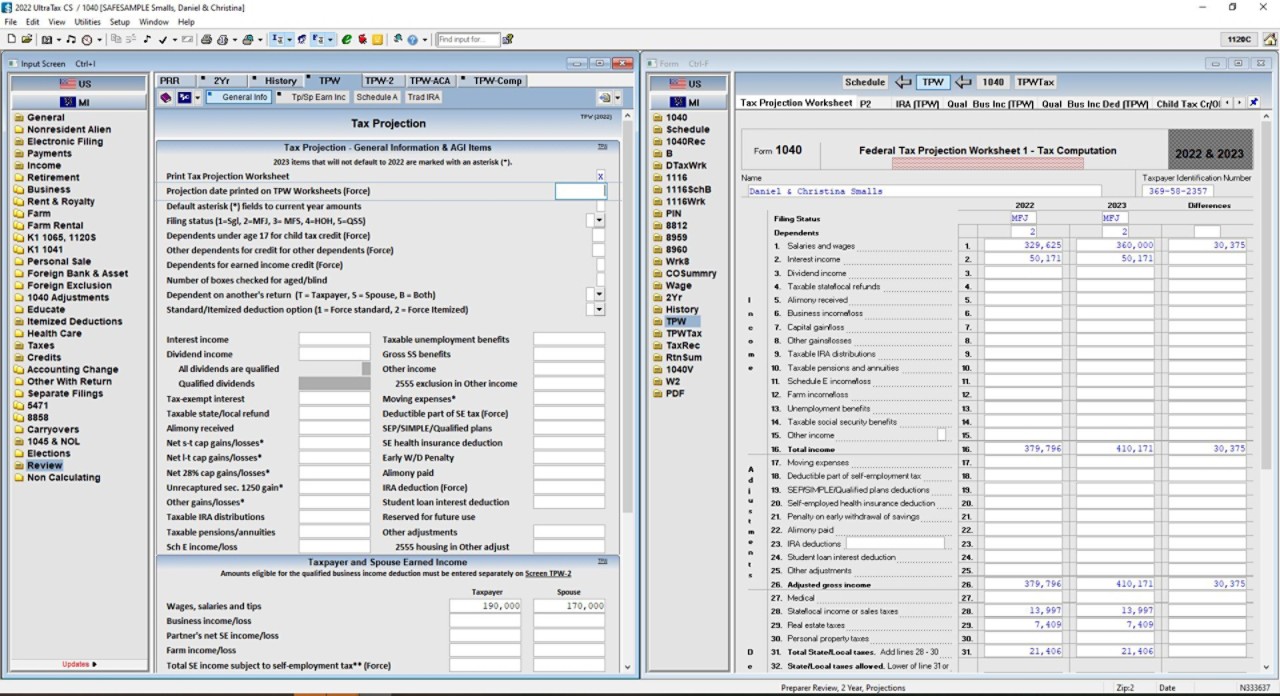Image resolution: width=1280 pixels, height=696 pixels.
Task: Click the green 'e' icon in the toolbar
Action: [x=347, y=40]
